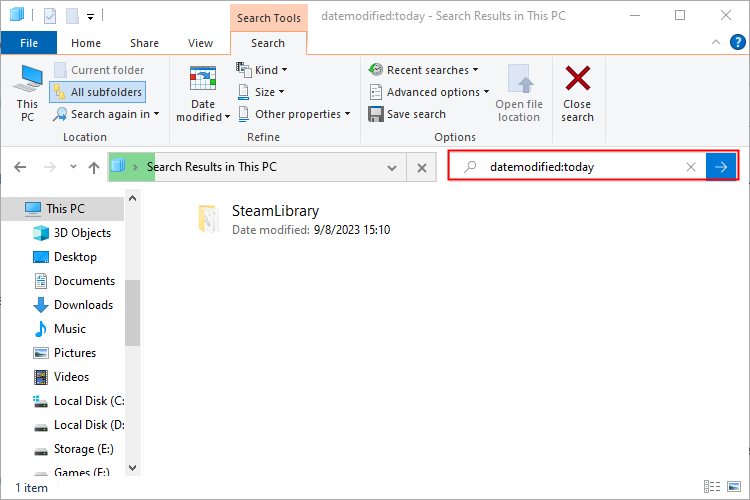Screen dimensions: 750x500
Task: Switch to the View ribbon tab
Action: click(200, 43)
